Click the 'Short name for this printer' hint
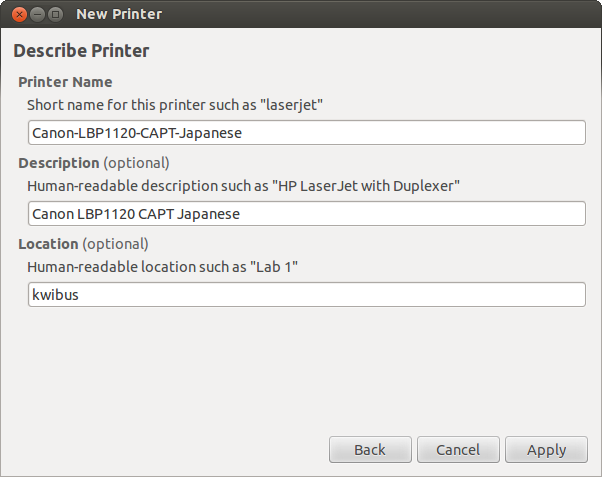This screenshot has width=602, height=477. coord(175,105)
